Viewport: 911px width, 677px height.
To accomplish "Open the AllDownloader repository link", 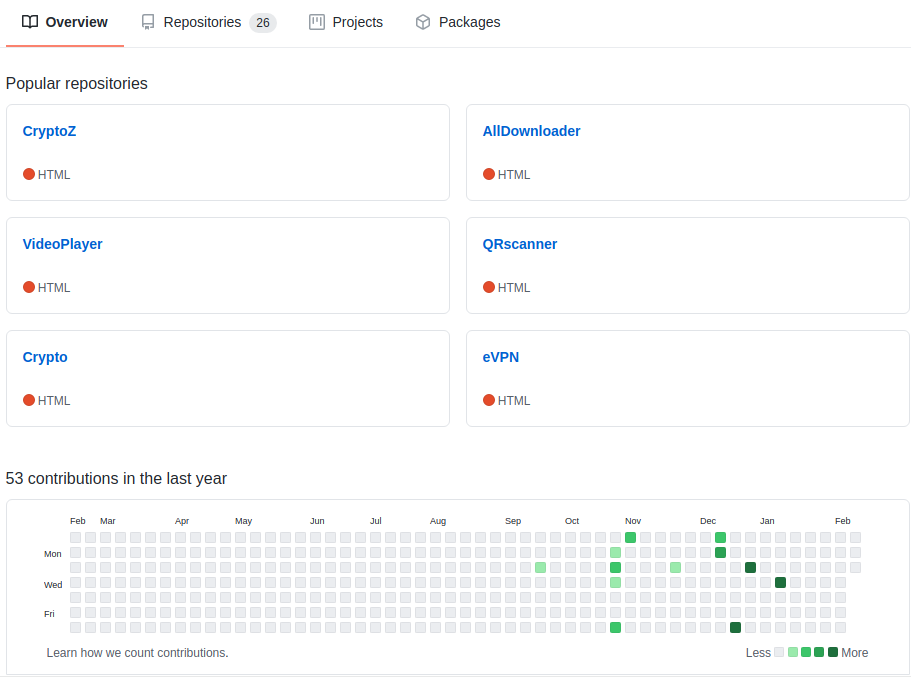I will point(531,131).
